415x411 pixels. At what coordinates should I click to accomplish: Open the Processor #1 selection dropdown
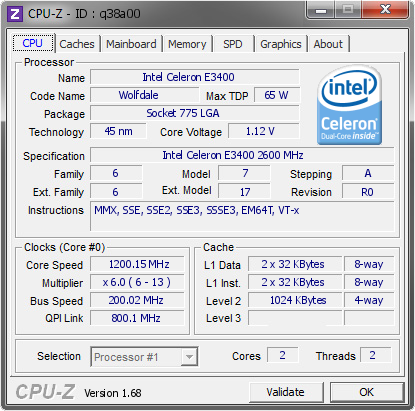pyautogui.click(x=144, y=357)
